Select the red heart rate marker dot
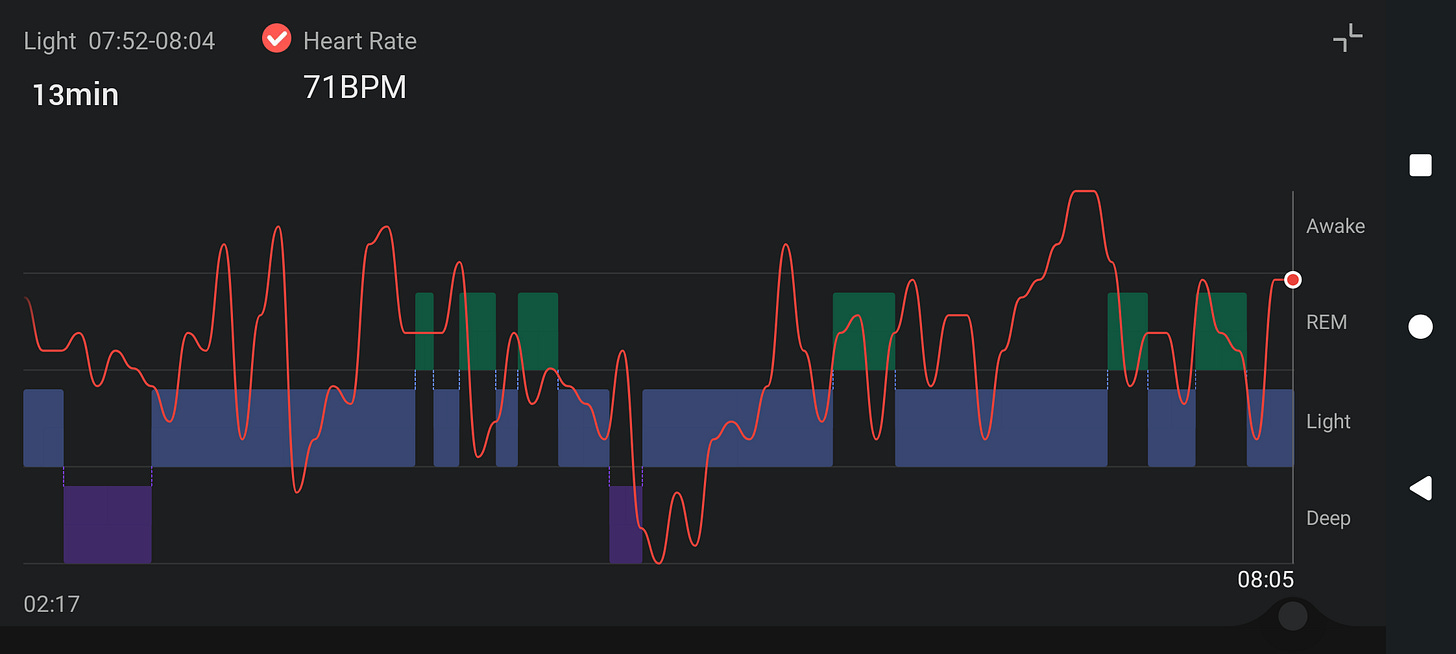This screenshot has height=654, width=1456. click(x=1293, y=279)
